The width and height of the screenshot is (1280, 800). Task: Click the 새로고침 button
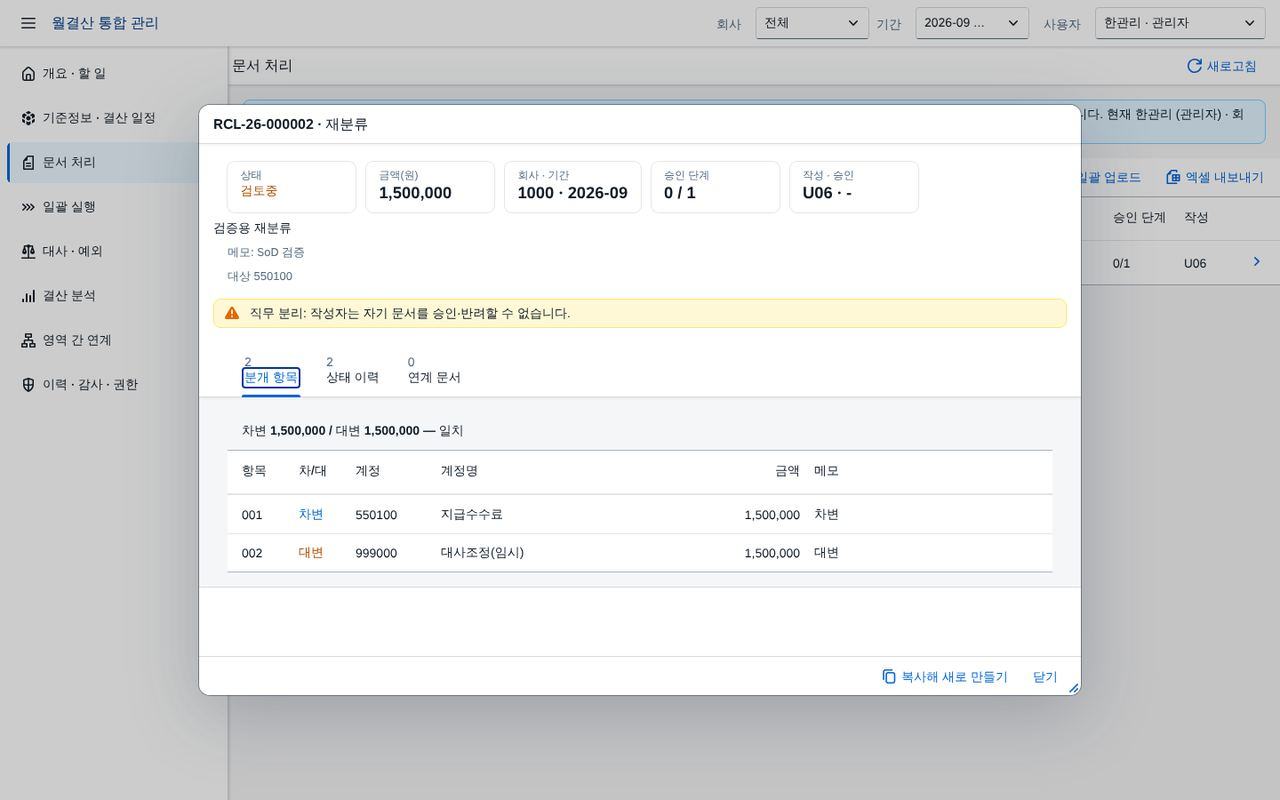pyautogui.click(x=1221, y=66)
